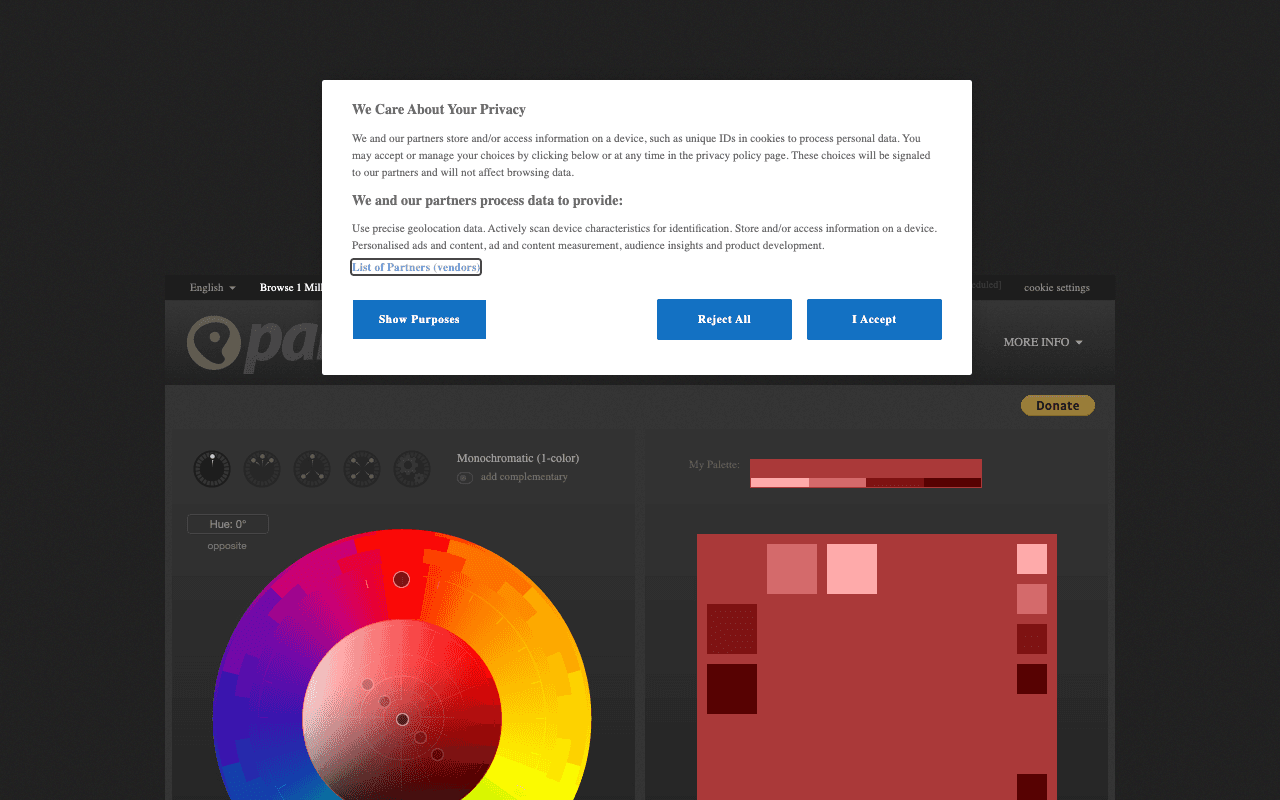Click the darkest shade dot in the inner circle
Screen dimensions: 1280x800
point(437,754)
